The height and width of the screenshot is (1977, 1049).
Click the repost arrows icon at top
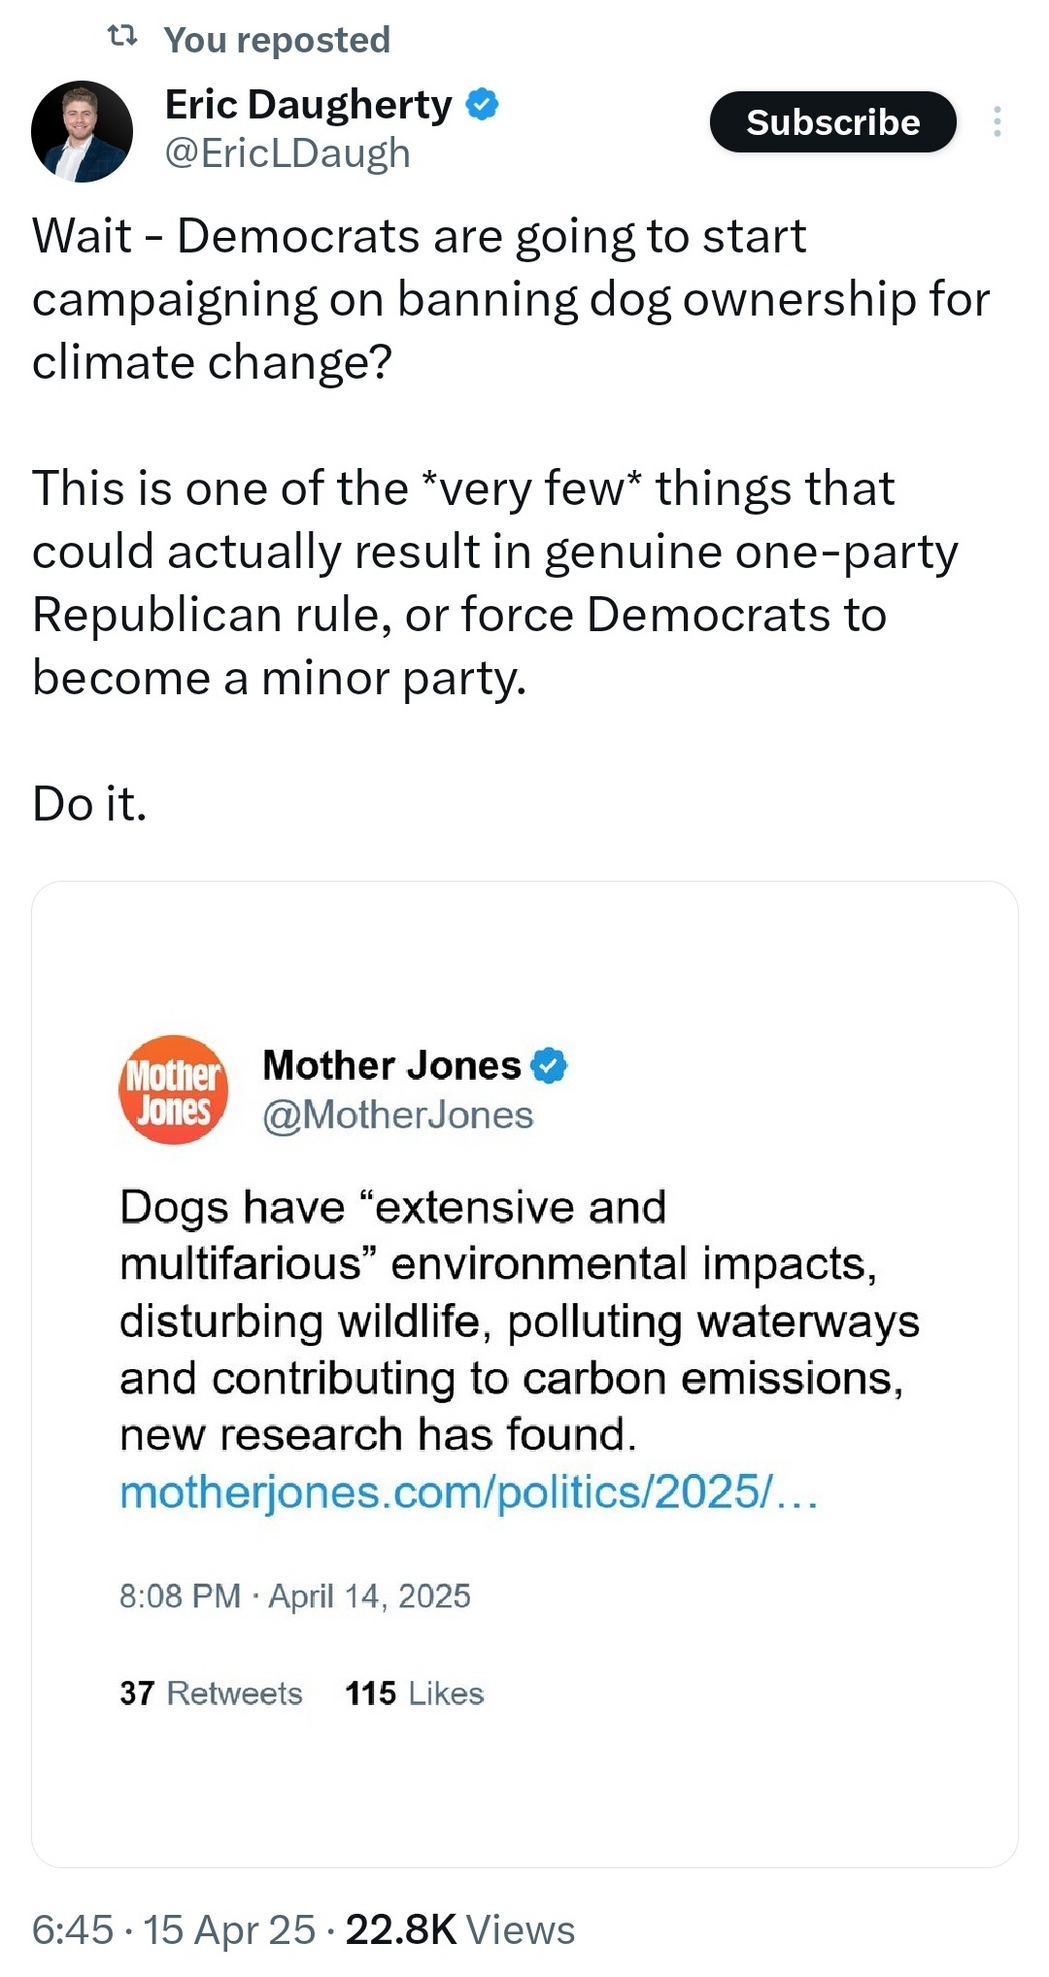[122, 38]
